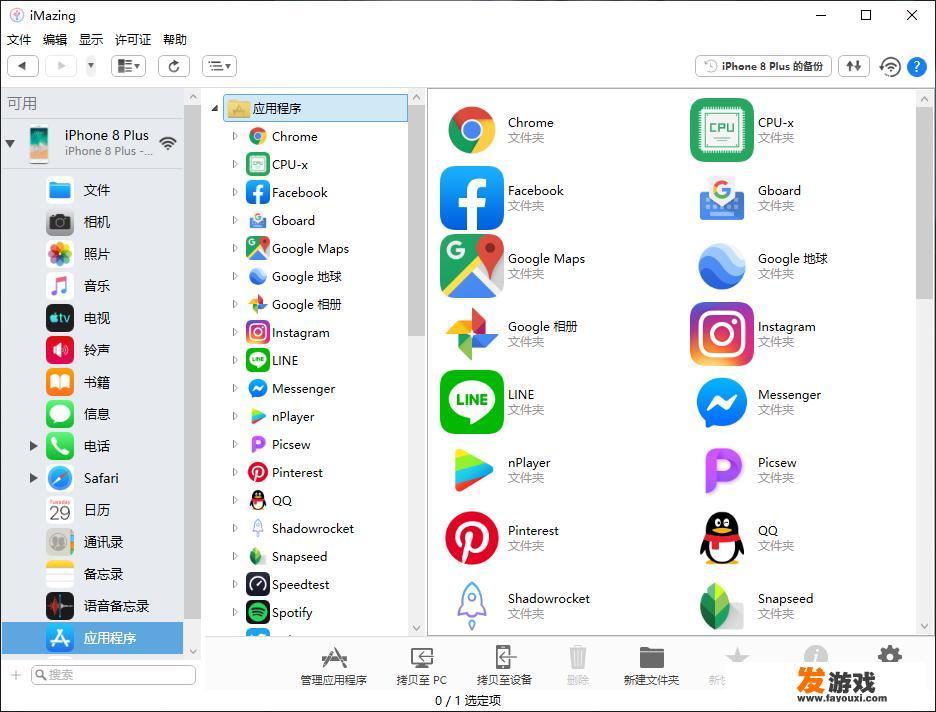Click the app grid vertical scrollbar thumb
936x712 pixels.
coord(924,203)
